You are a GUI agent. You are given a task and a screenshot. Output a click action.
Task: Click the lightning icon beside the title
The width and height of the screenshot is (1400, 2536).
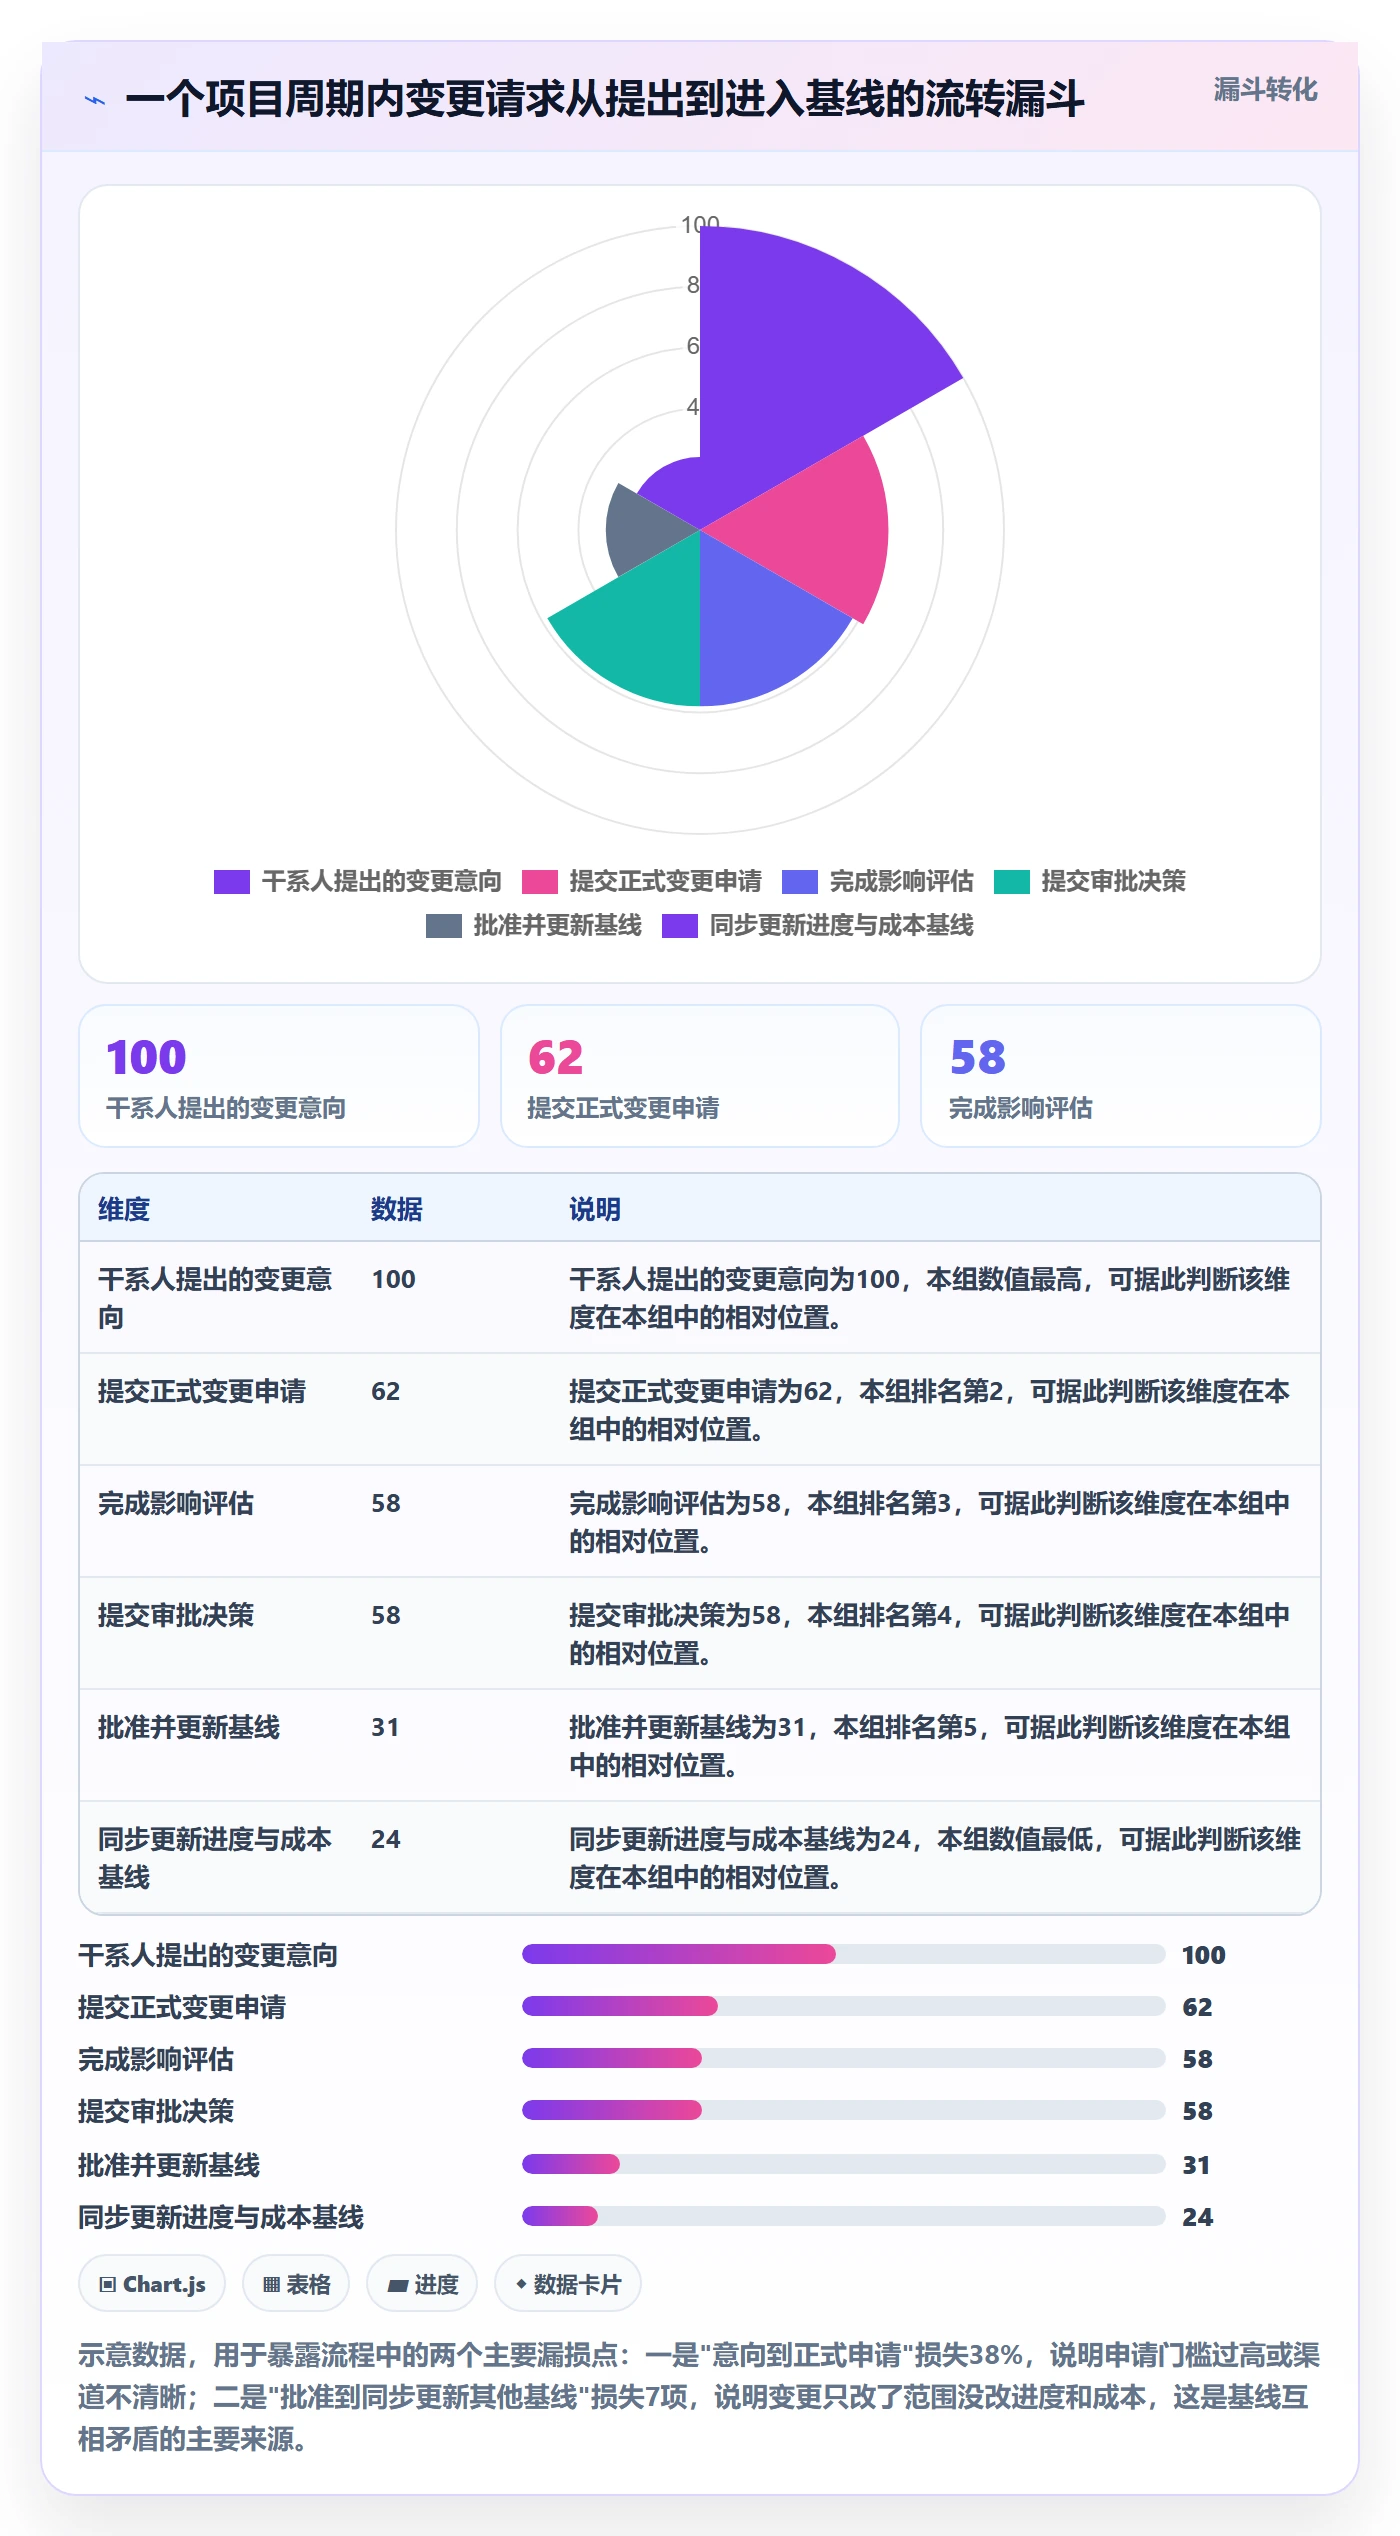point(95,100)
